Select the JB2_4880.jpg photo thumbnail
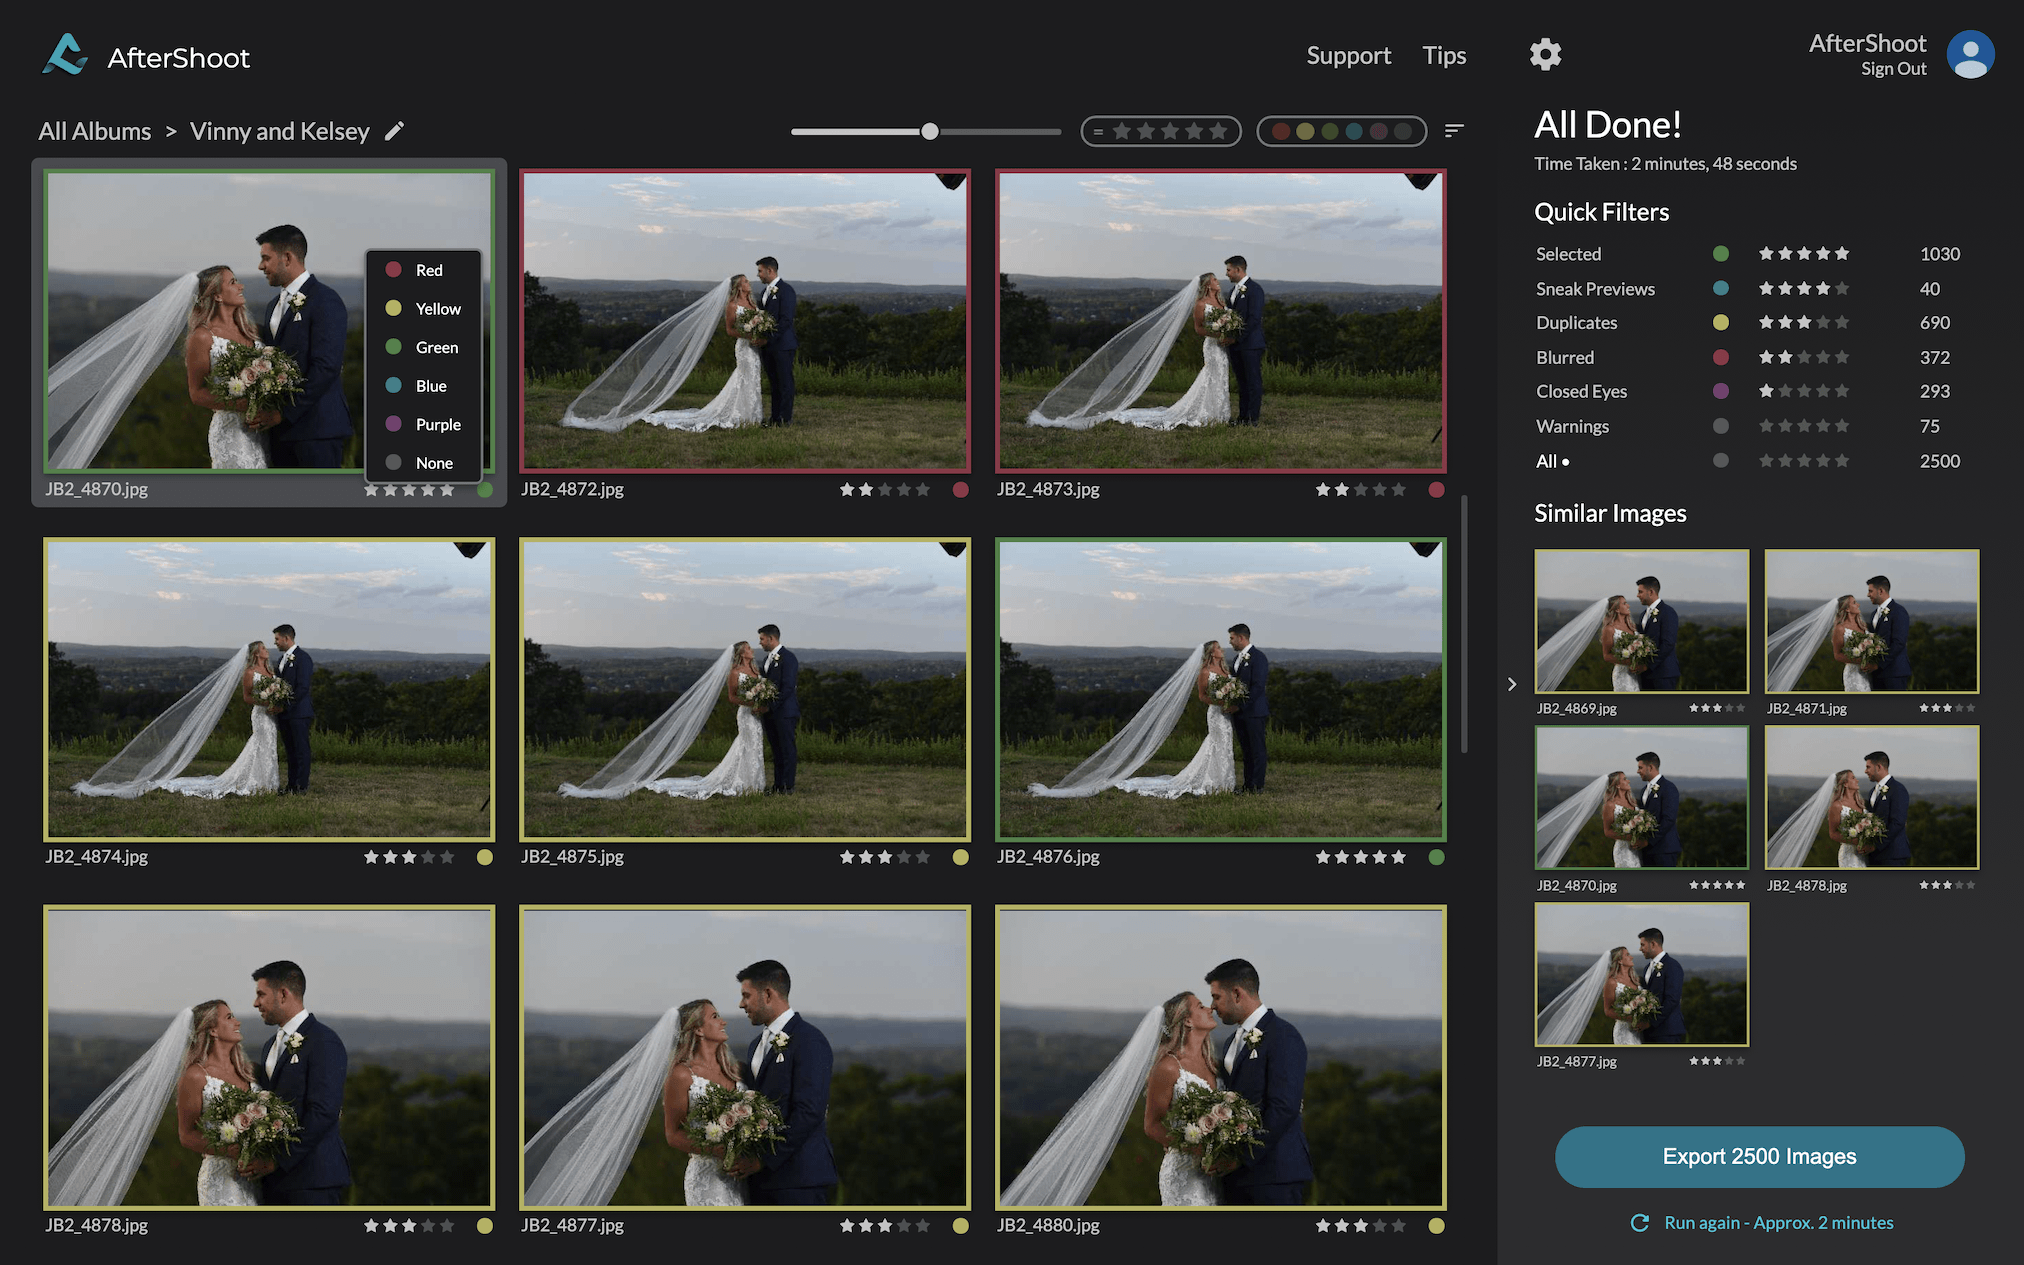The height and width of the screenshot is (1265, 2024). tap(1221, 1057)
